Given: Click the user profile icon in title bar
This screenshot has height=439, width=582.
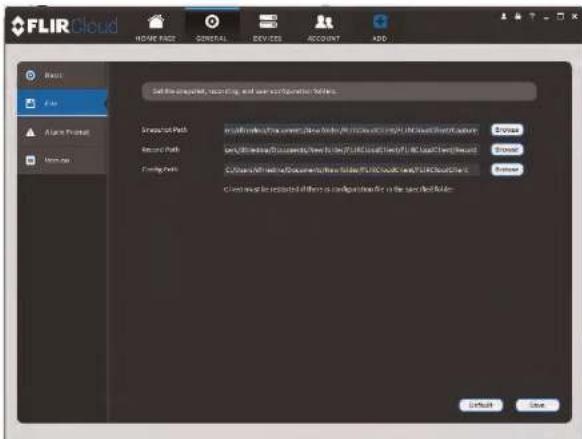Looking at the screenshot, I should [x=504, y=17].
